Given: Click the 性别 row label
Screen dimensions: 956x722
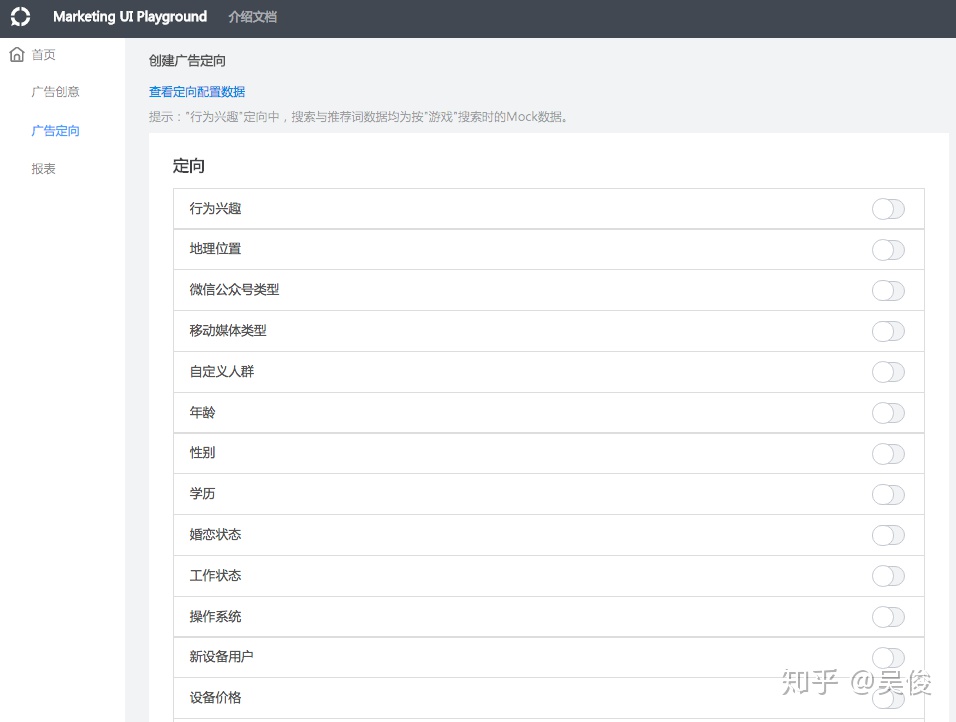Looking at the screenshot, I should click(202, 452).
